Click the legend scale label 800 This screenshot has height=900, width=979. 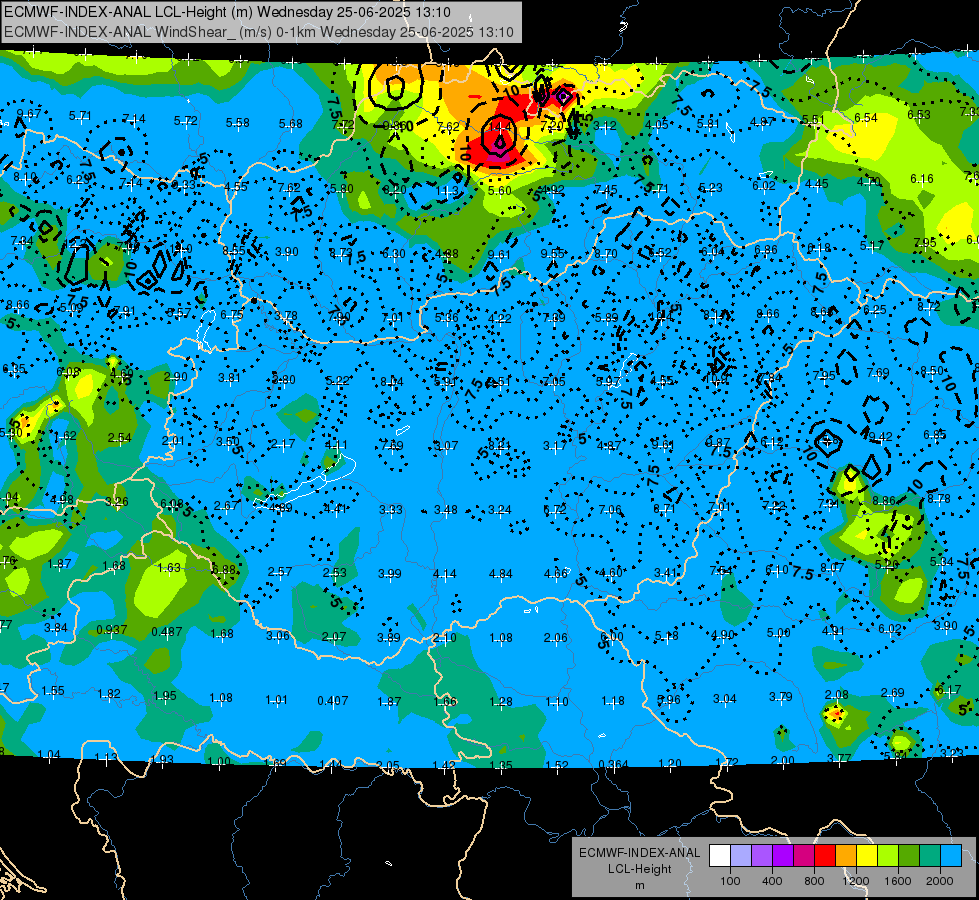814,881
